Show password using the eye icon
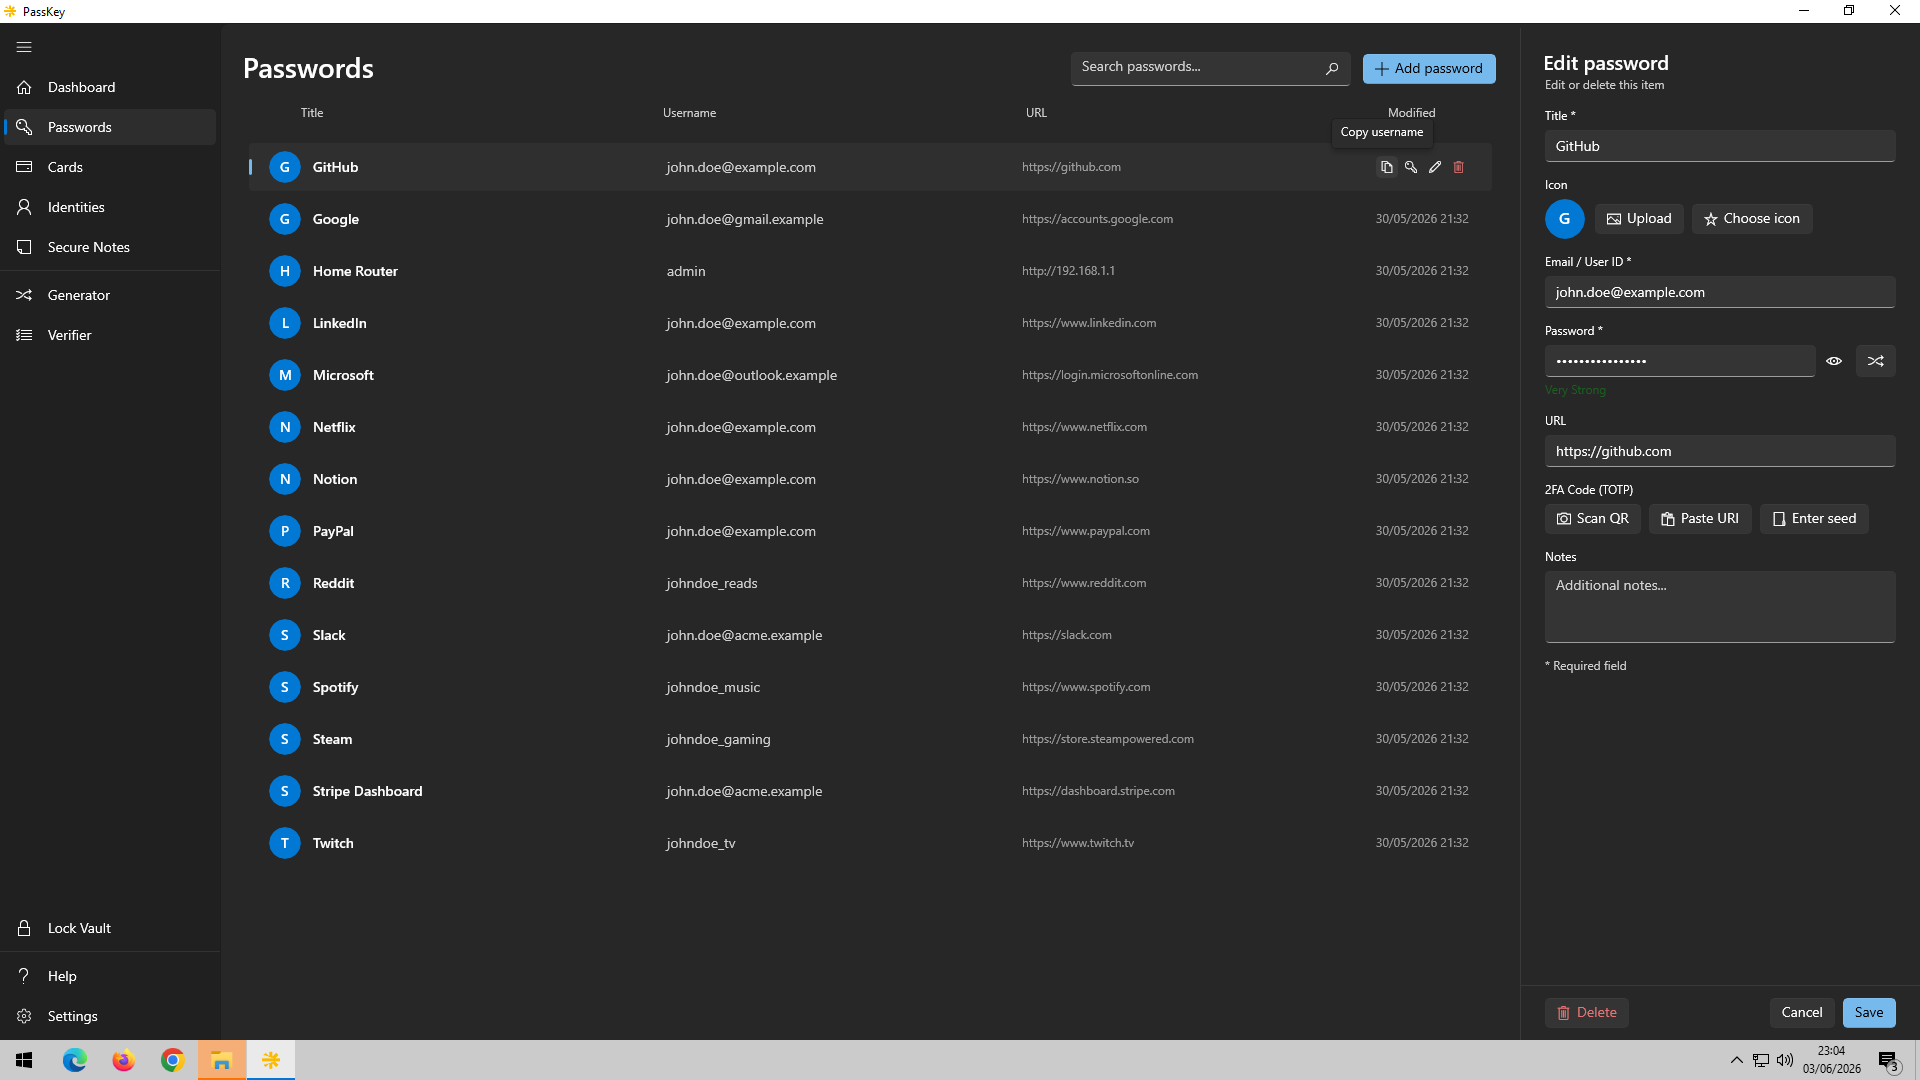The image size is (1920, 1080). coord(1834,361)
